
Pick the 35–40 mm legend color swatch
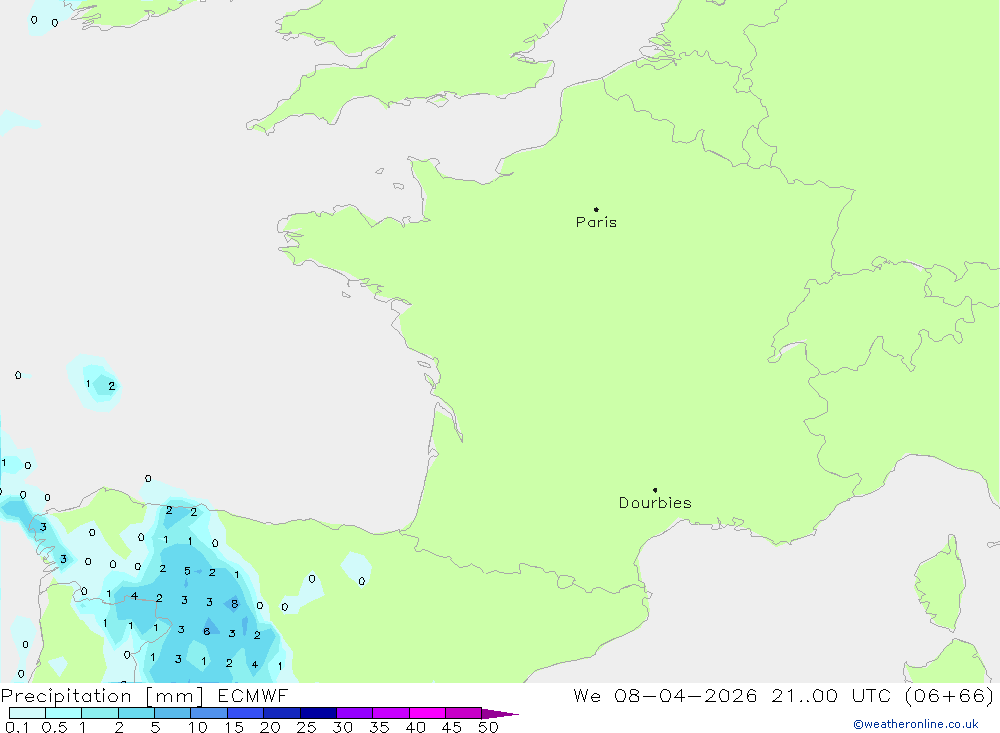pos(390,713)
